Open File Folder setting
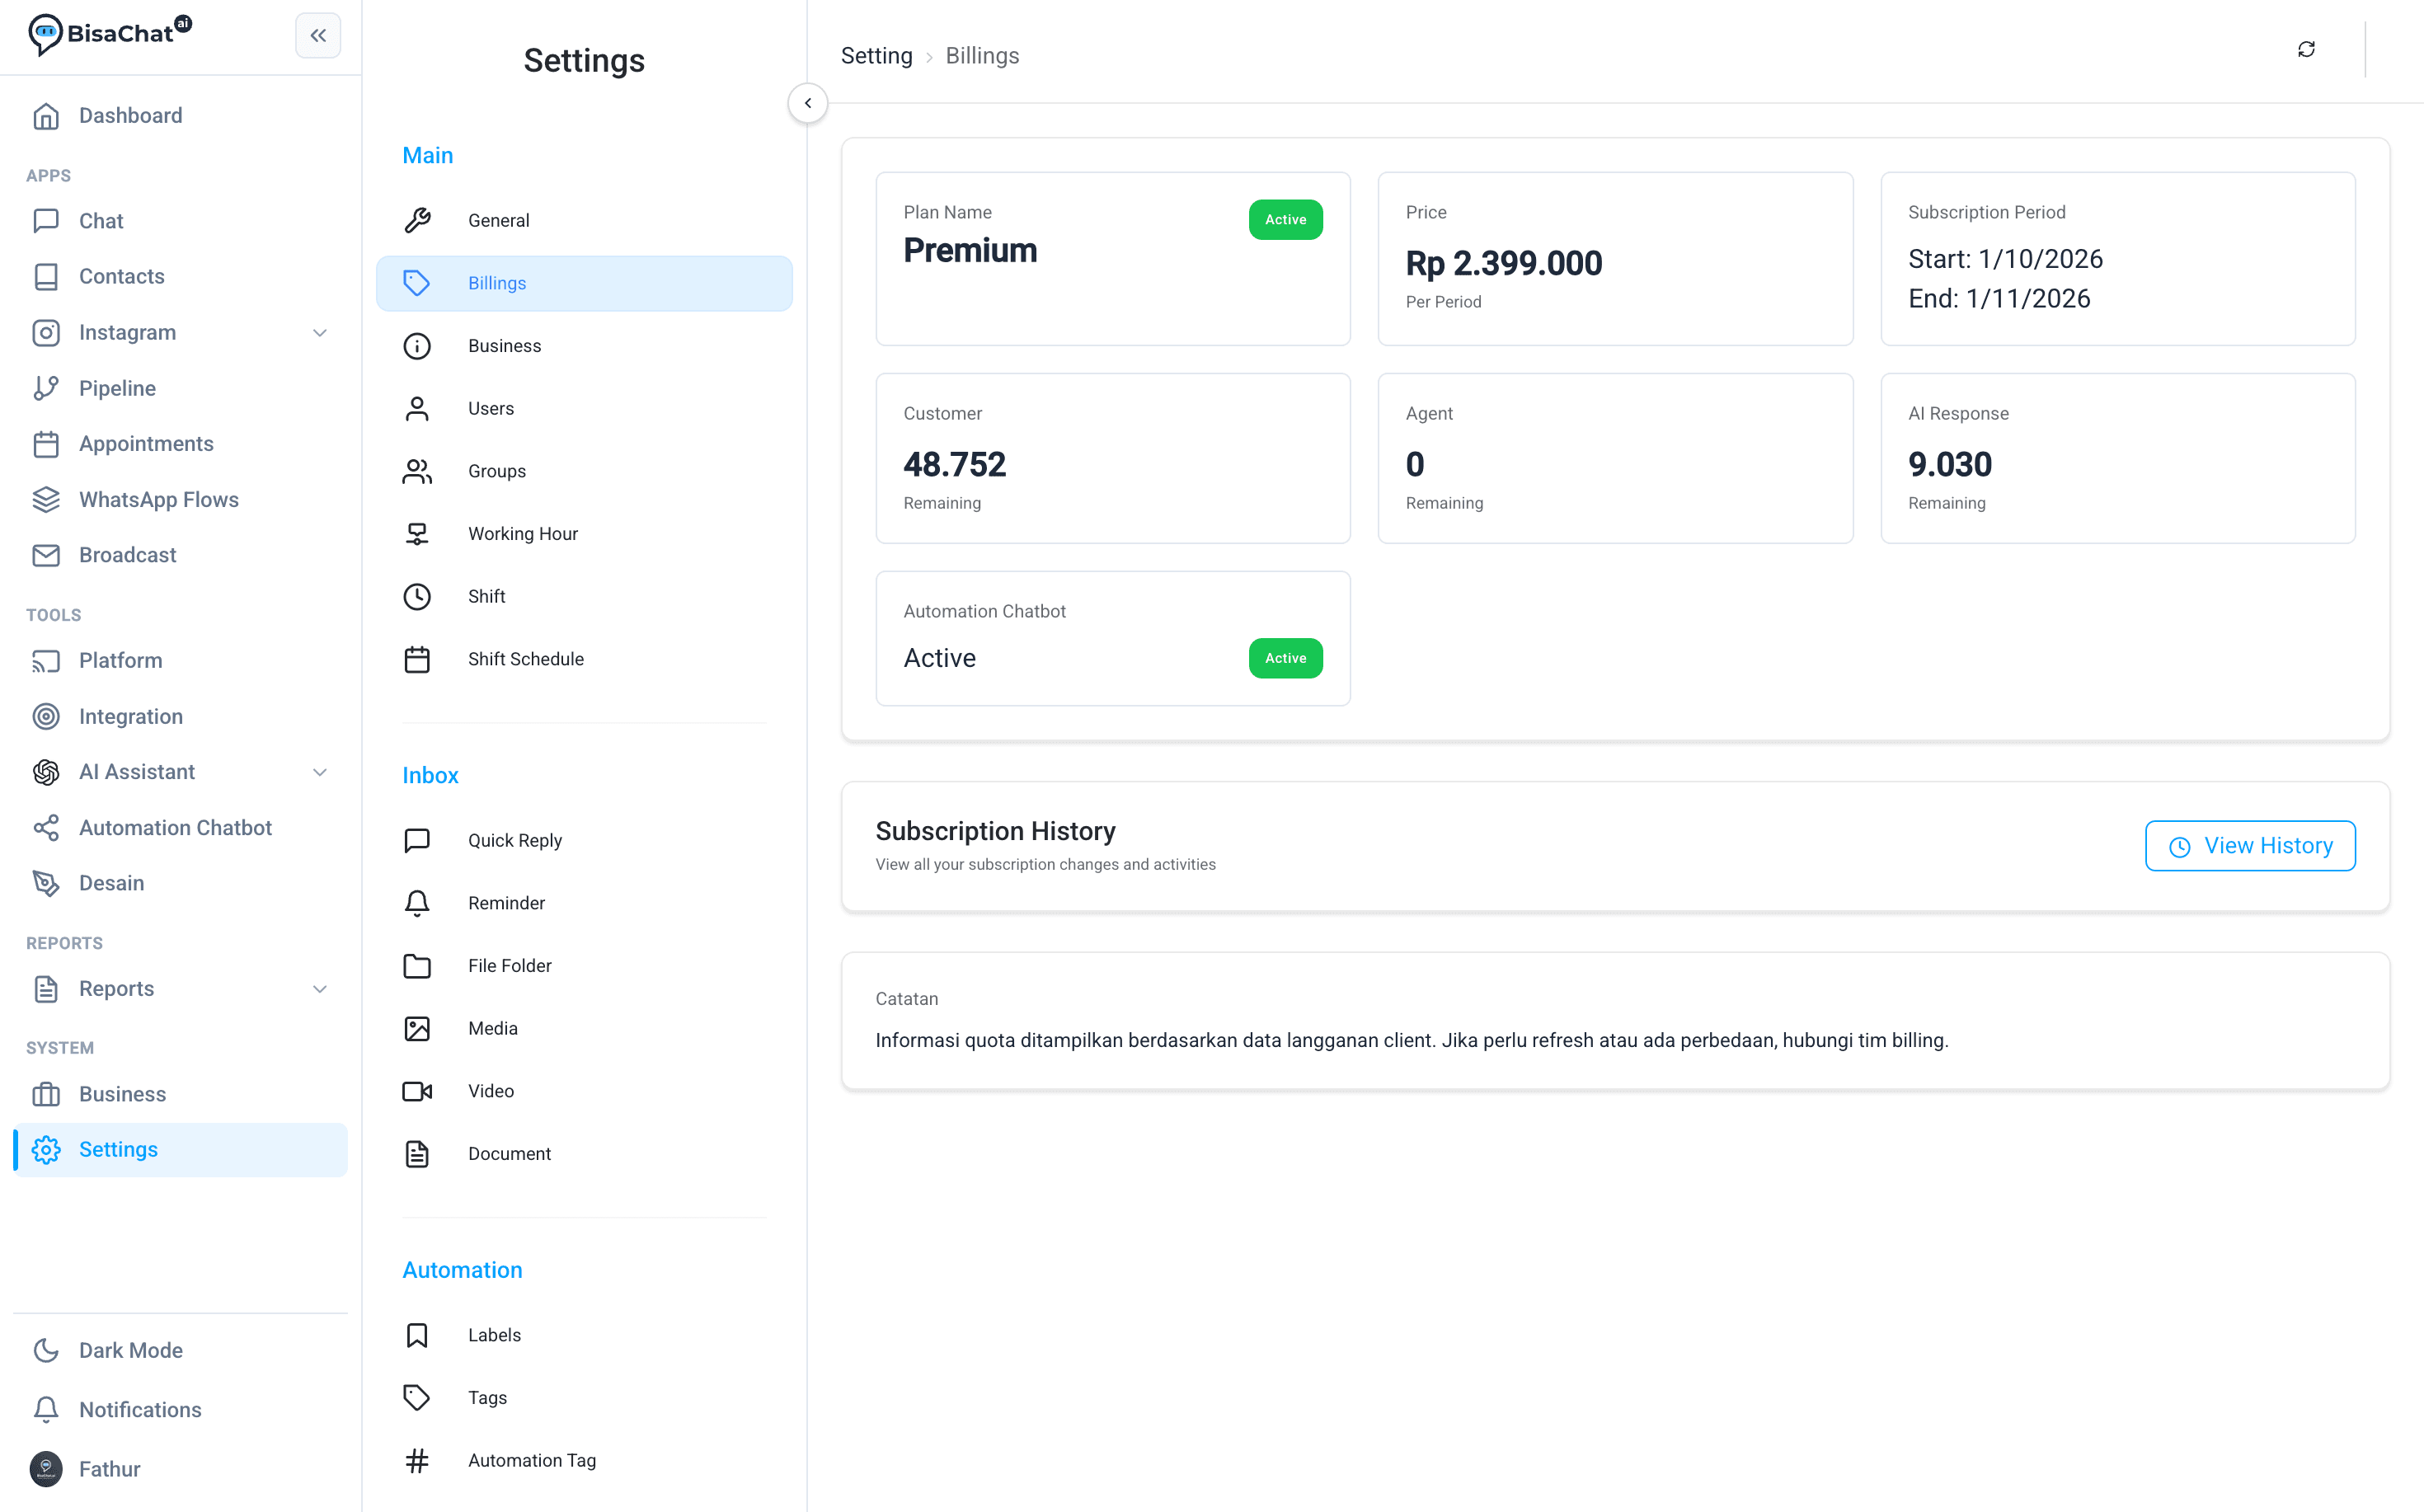The image size is (2424, 1512). [x=584, y=966]
